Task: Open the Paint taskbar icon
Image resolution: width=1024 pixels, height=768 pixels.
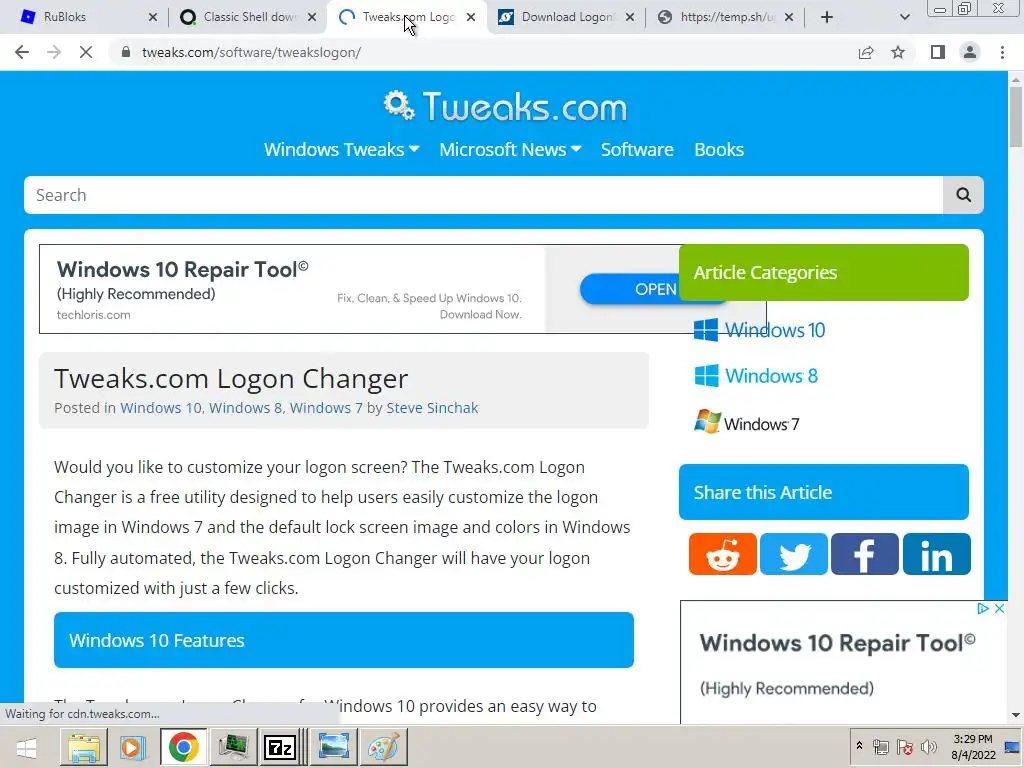Action: click(x=383, y=747)
